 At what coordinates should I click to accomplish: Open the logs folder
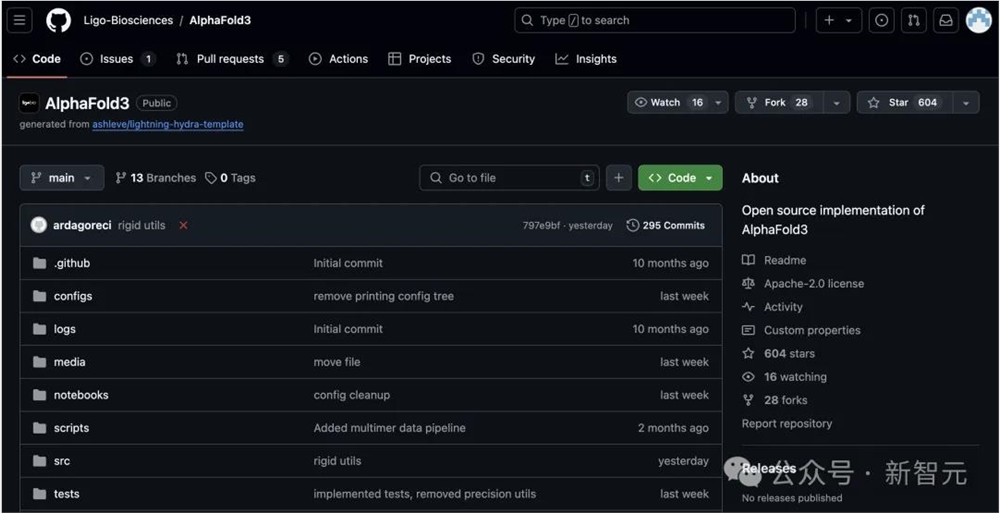64,329
